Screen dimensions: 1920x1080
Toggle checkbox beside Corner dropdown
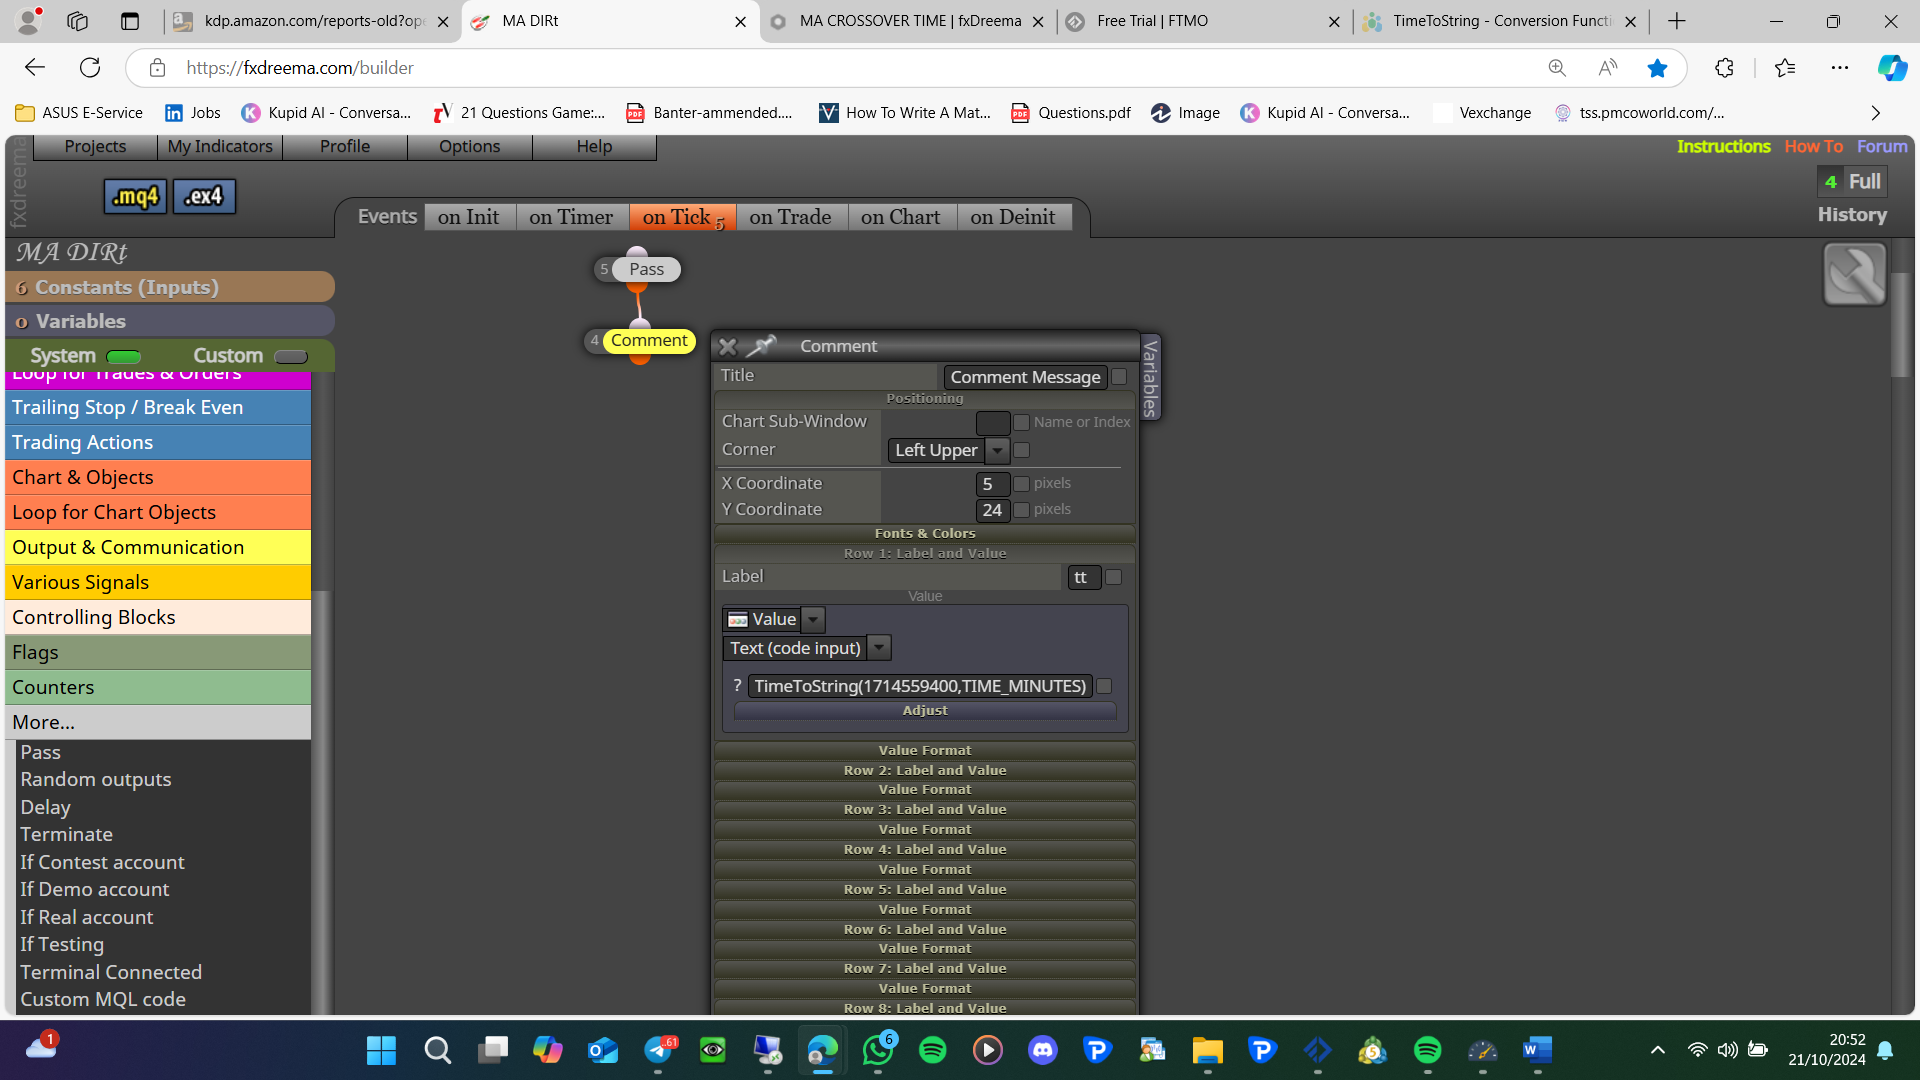click(x=1021, y=450)
